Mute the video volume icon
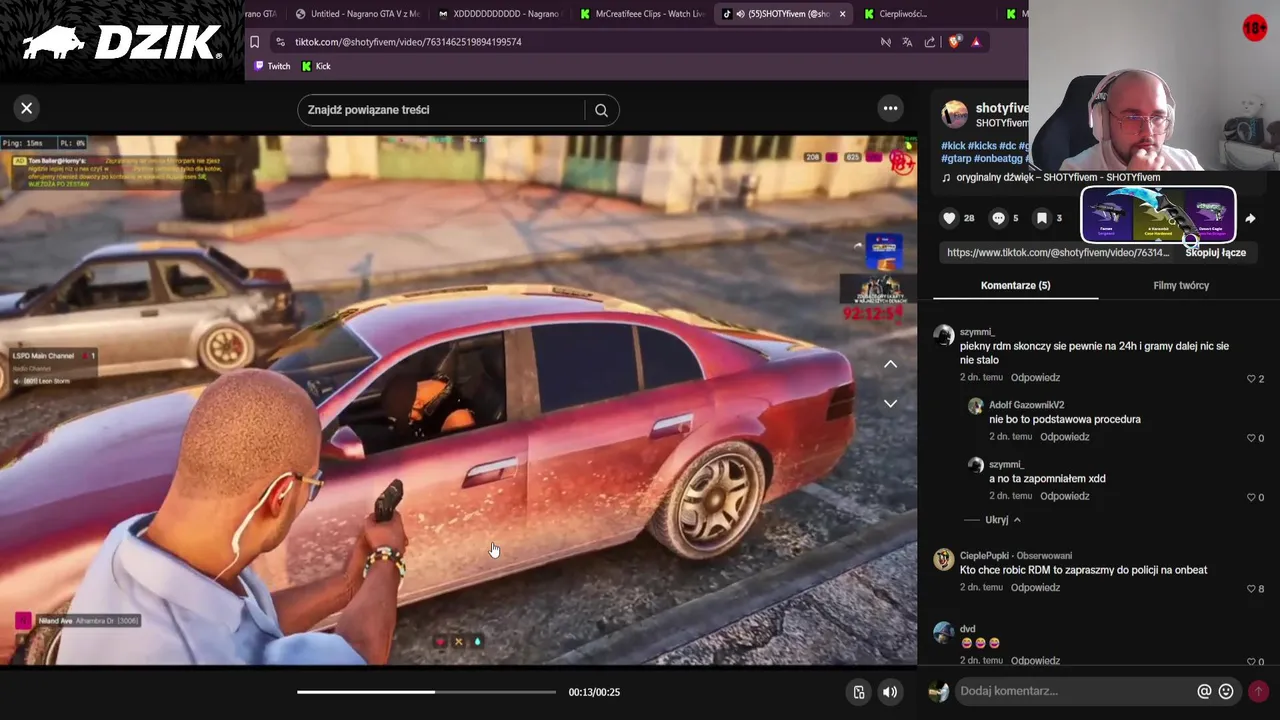 click(x=889, y=692)
